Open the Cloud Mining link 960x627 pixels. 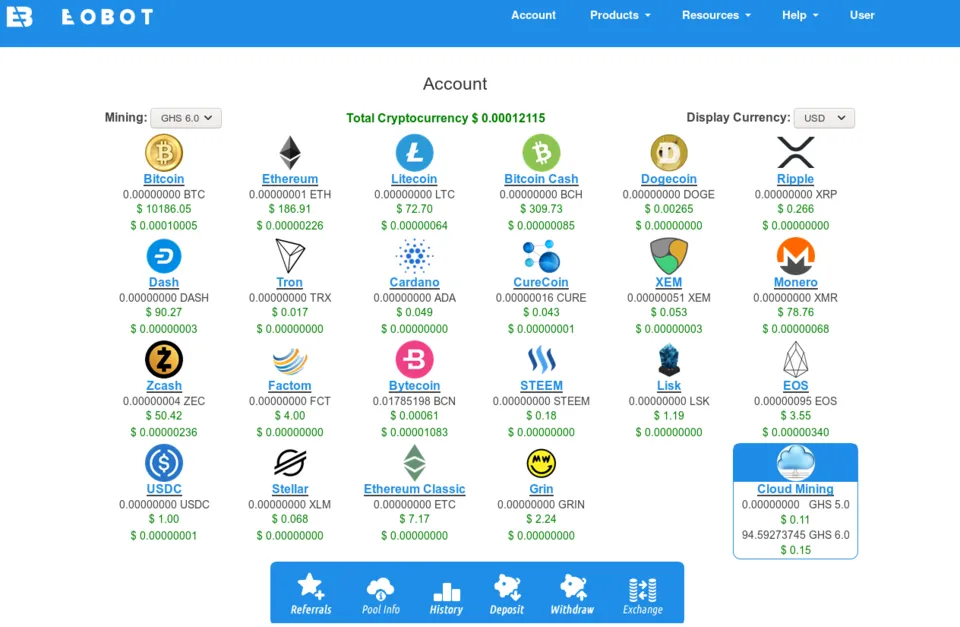coord(795,489)
